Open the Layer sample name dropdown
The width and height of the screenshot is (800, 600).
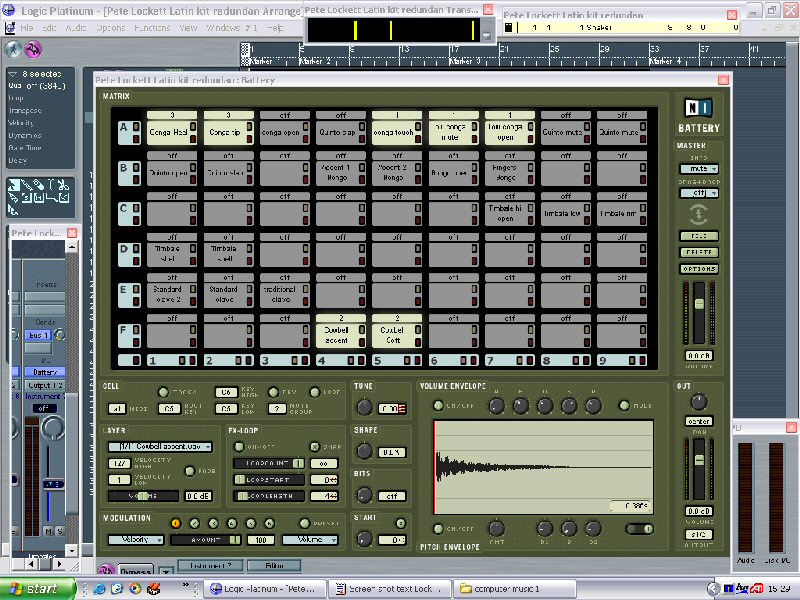click(160, 446)
